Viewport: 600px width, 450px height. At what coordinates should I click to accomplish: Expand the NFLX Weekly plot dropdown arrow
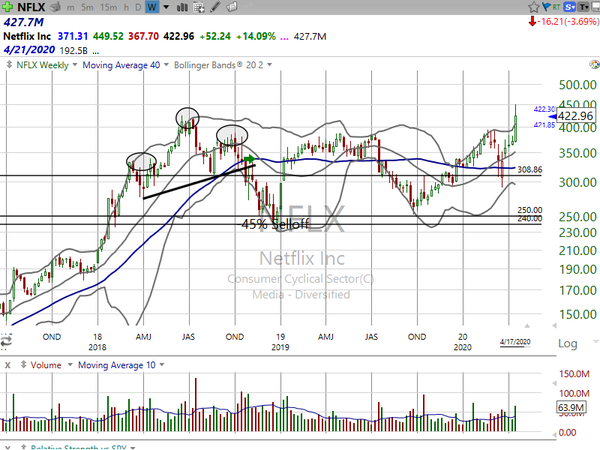tap(75, 65)
